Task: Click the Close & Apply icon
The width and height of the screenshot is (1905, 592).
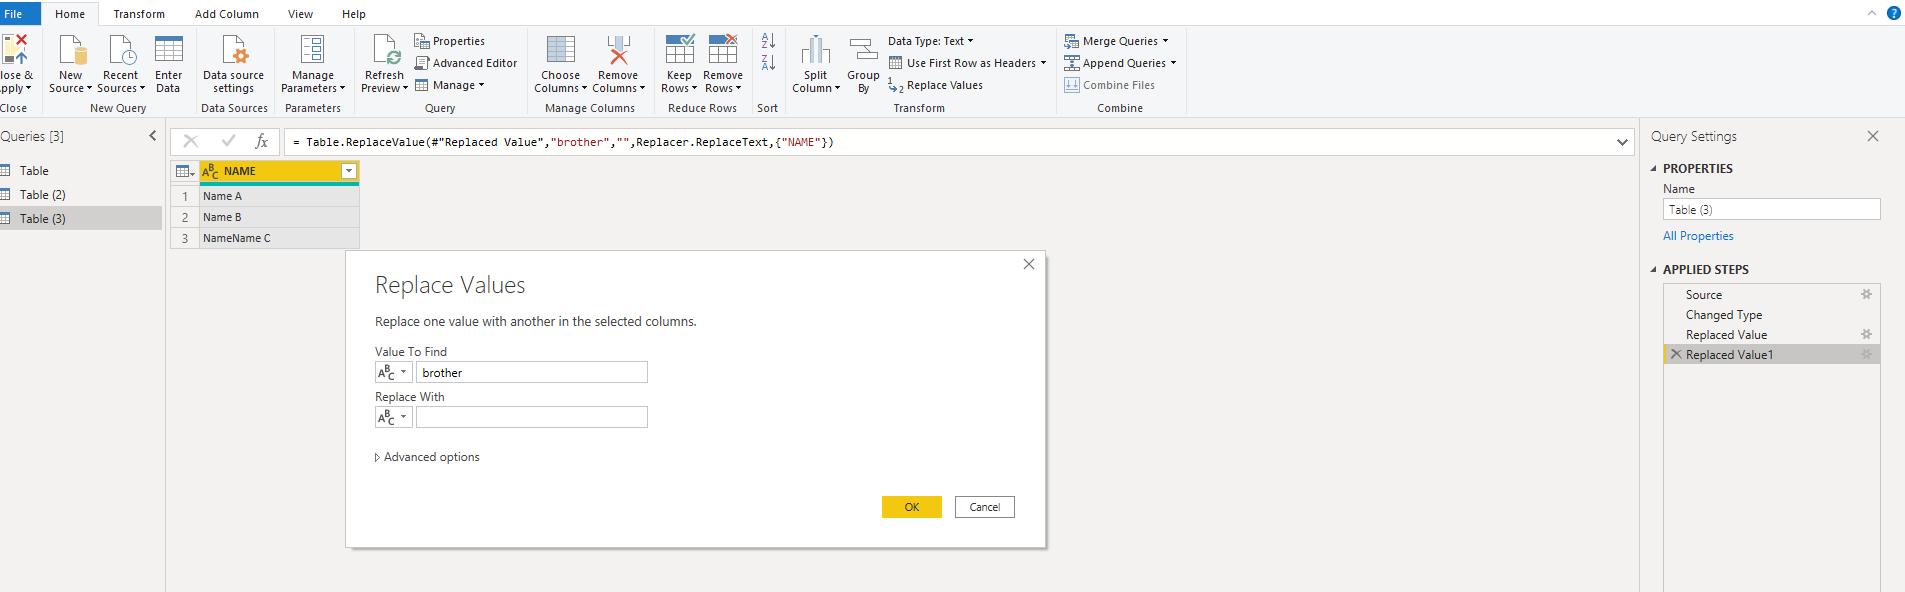Action: point(15,49)
